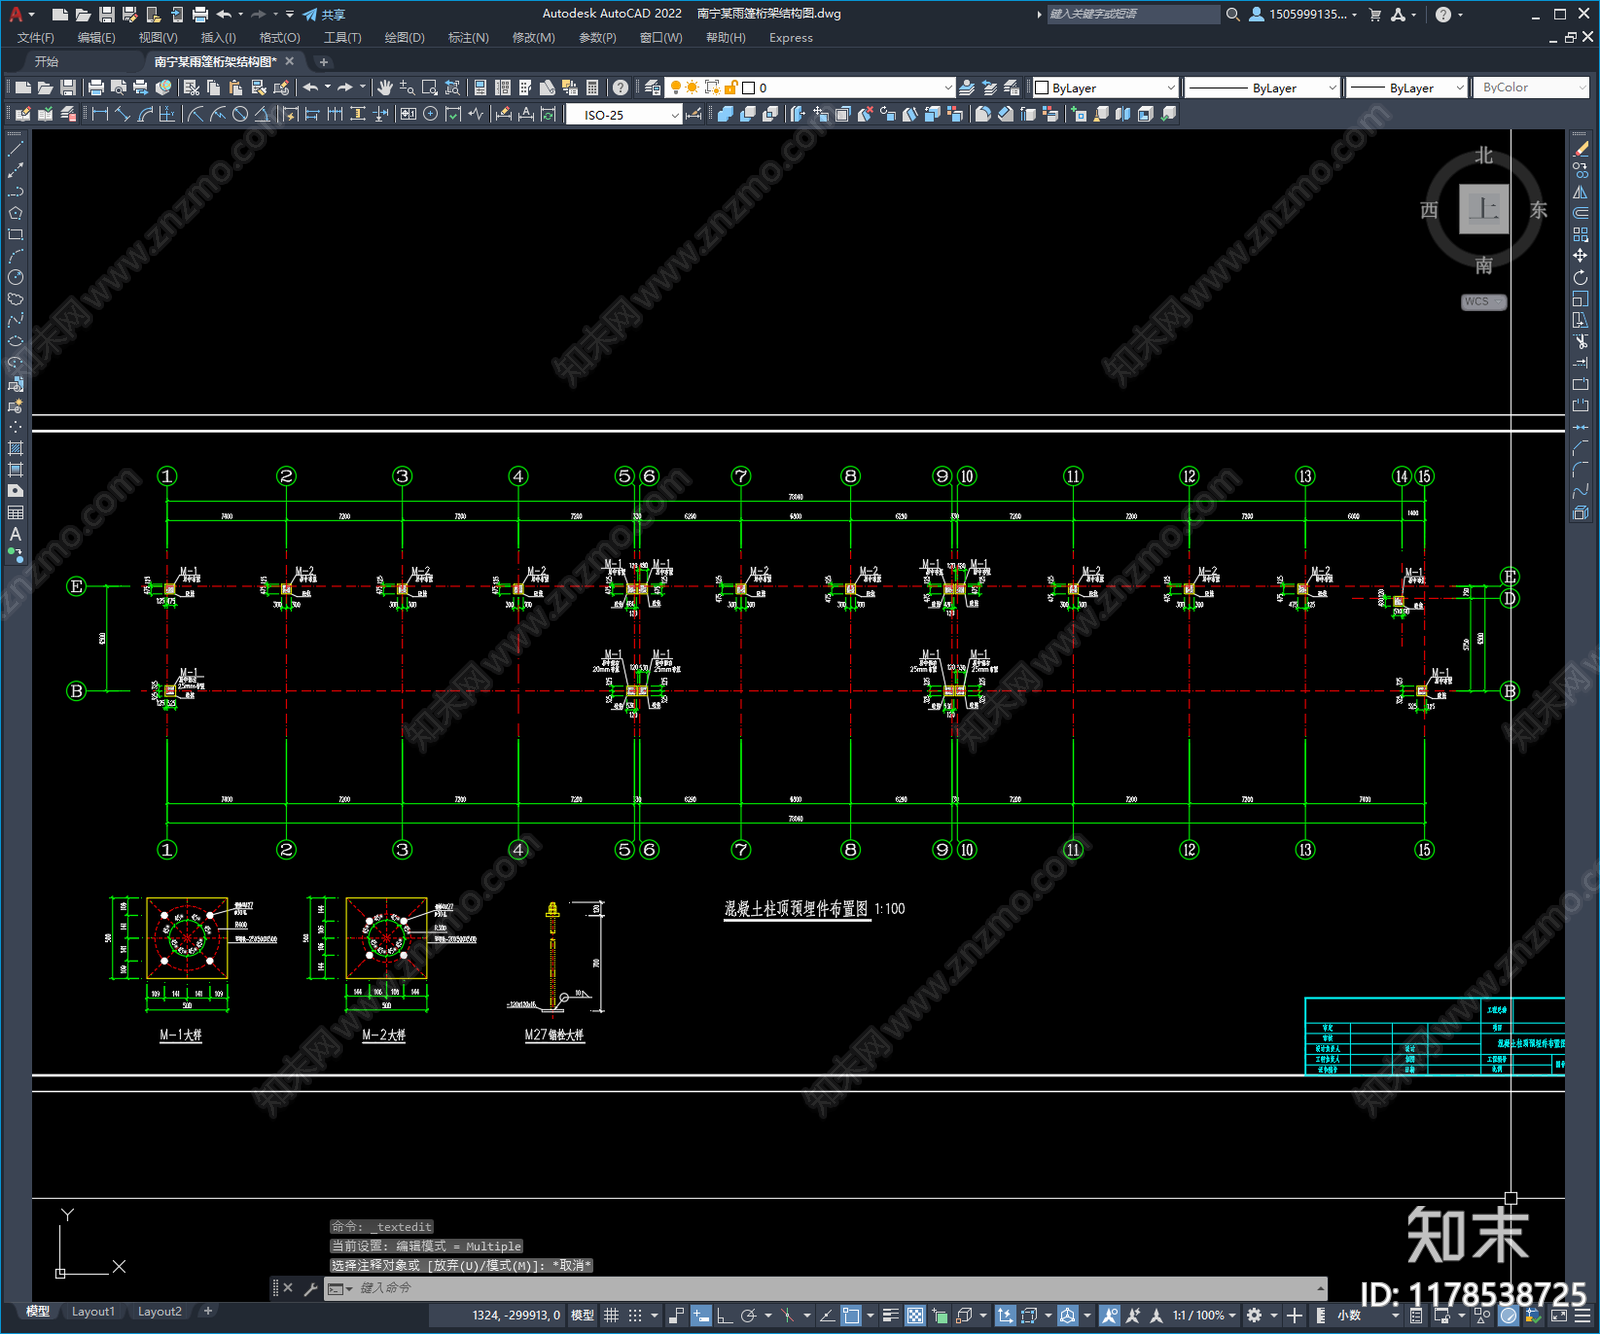Open the ISO-25 dimension style dropdown

click(x=624, y=115)
